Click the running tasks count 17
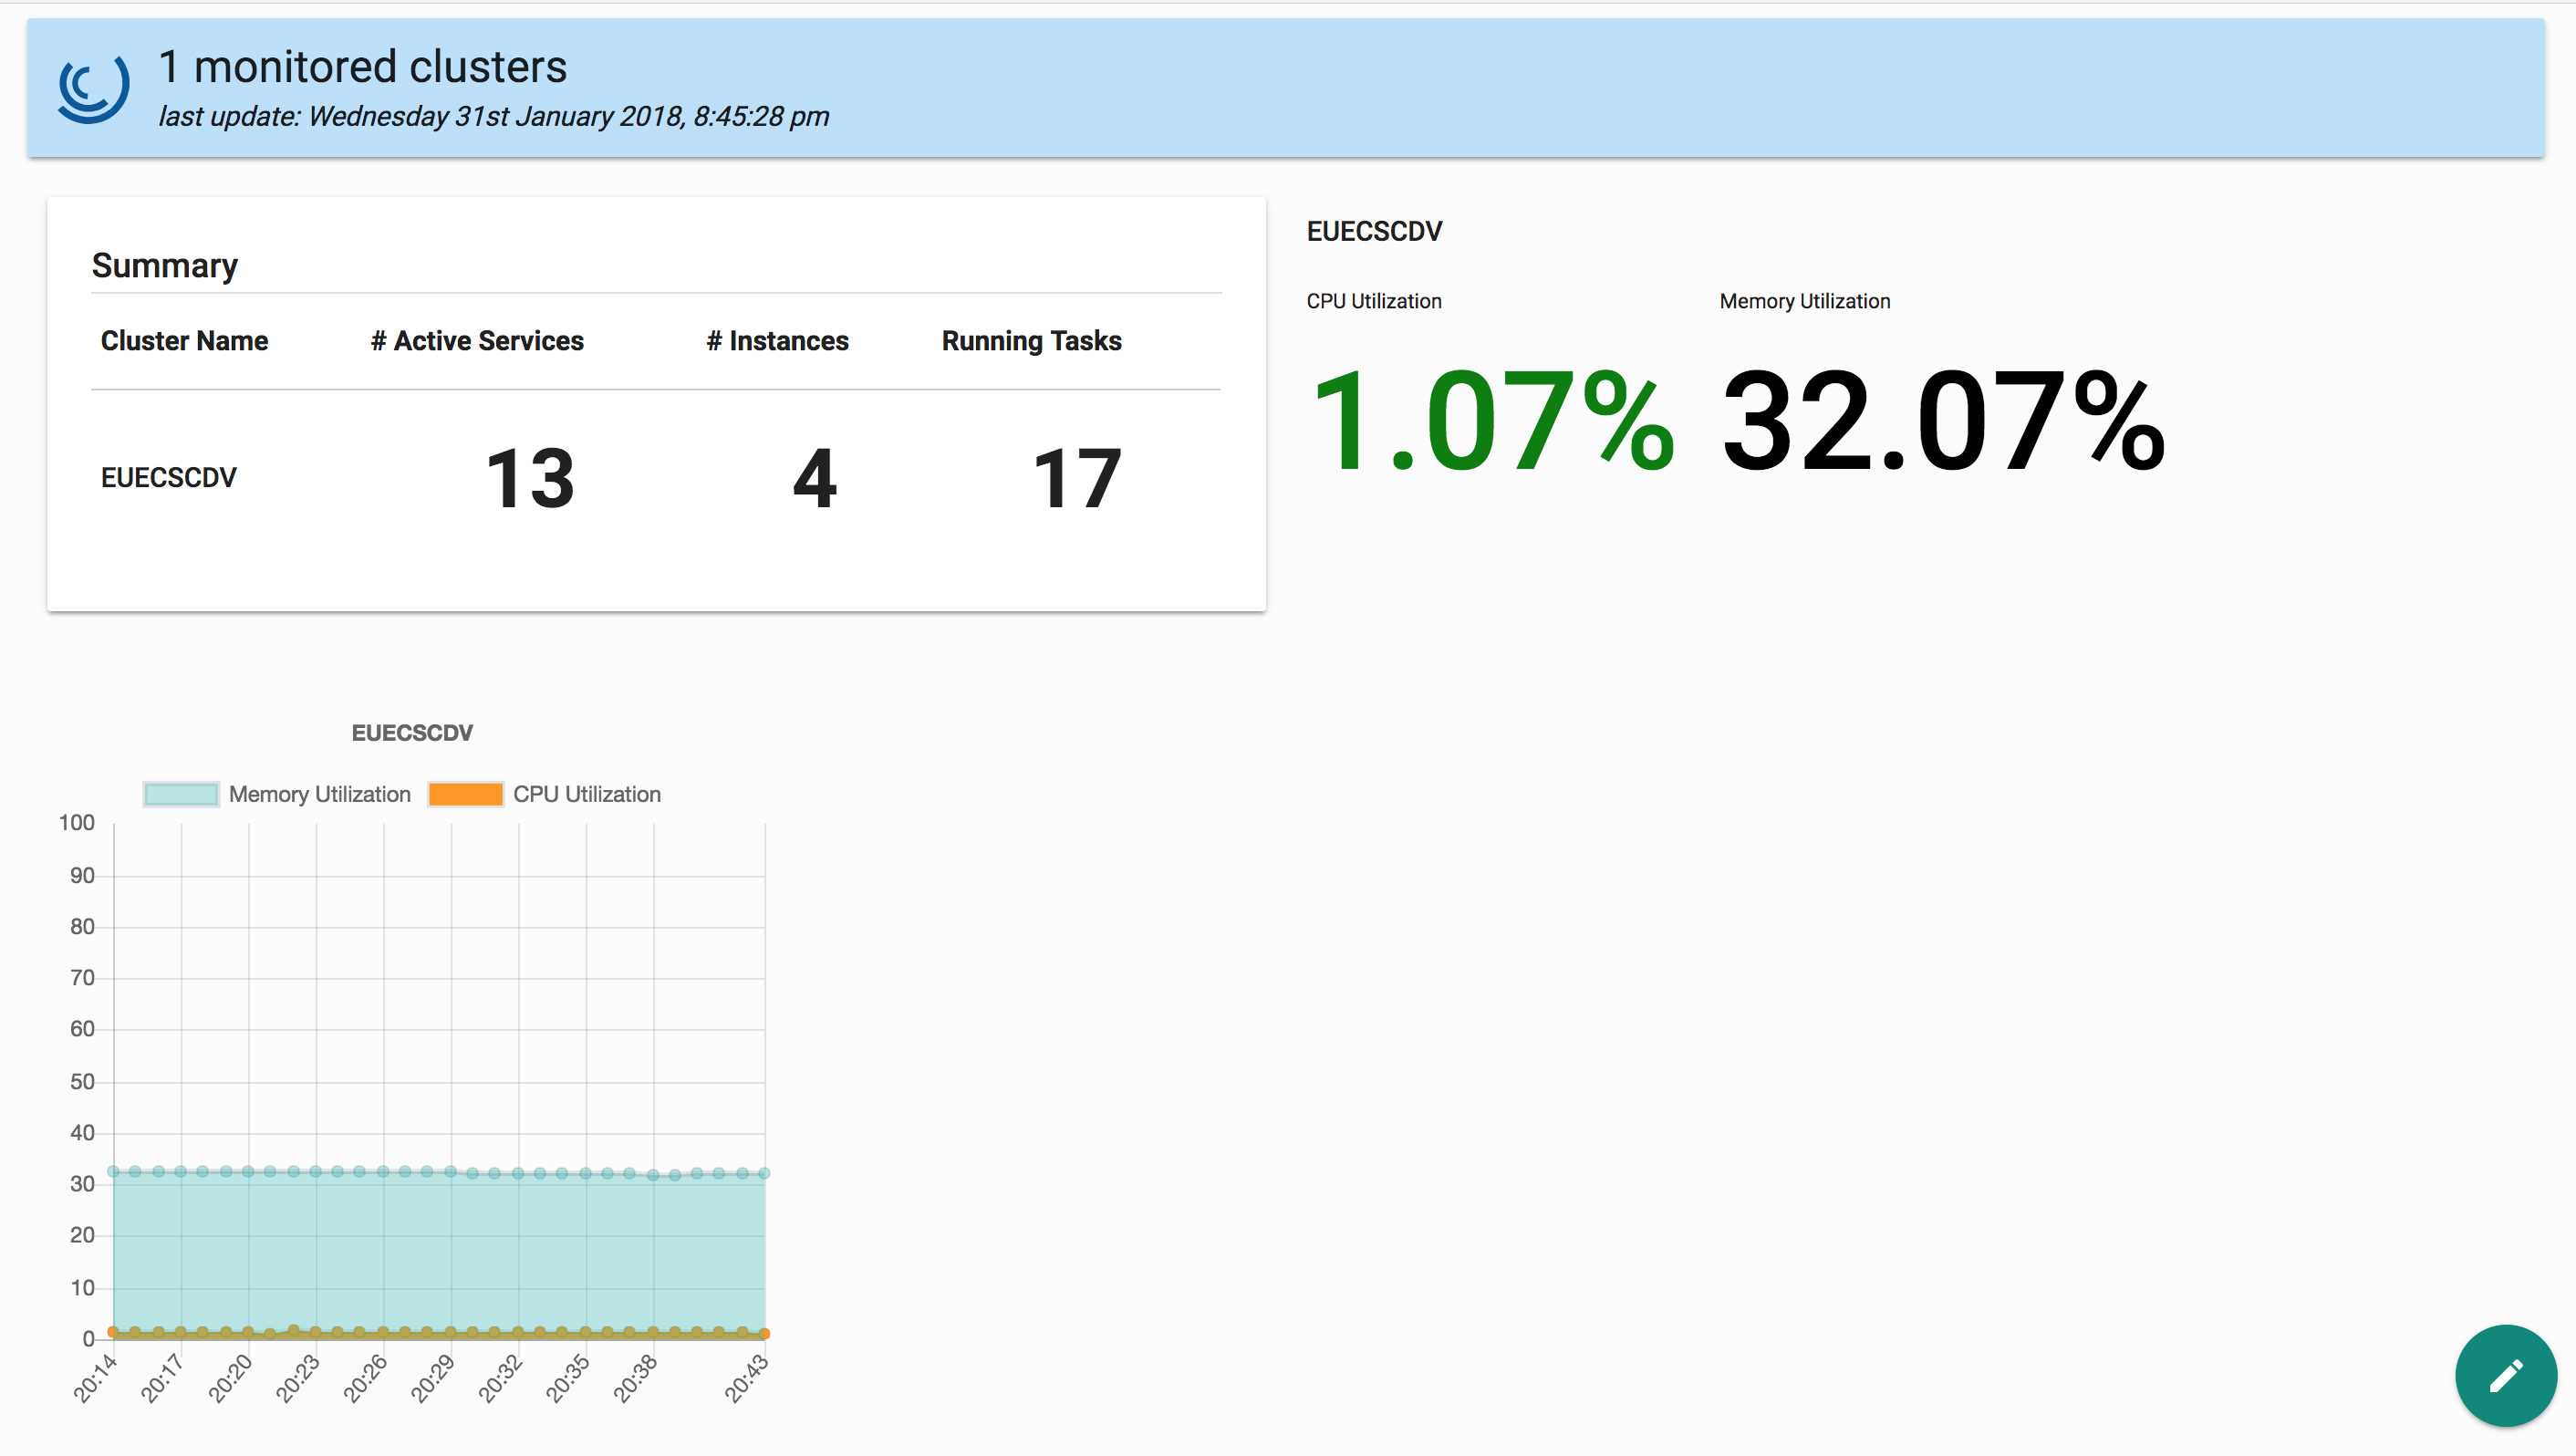 [x=1077, y=479]
